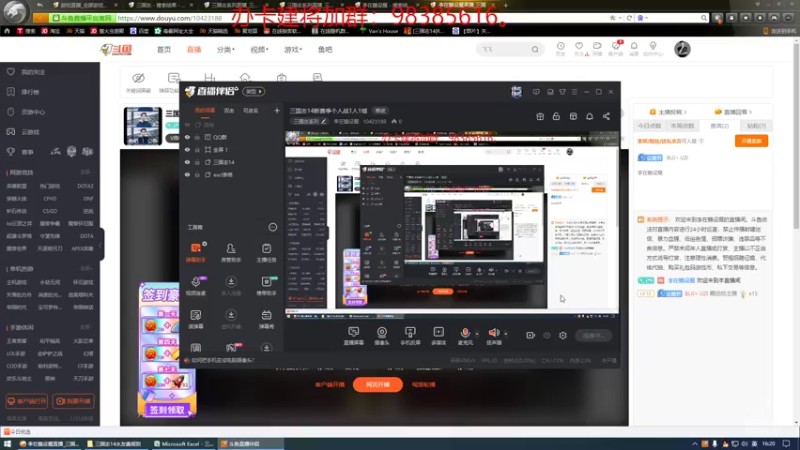Screen dimensions: 800x450
Task: Click the 修改 title edit button
Action: (381, 111)
